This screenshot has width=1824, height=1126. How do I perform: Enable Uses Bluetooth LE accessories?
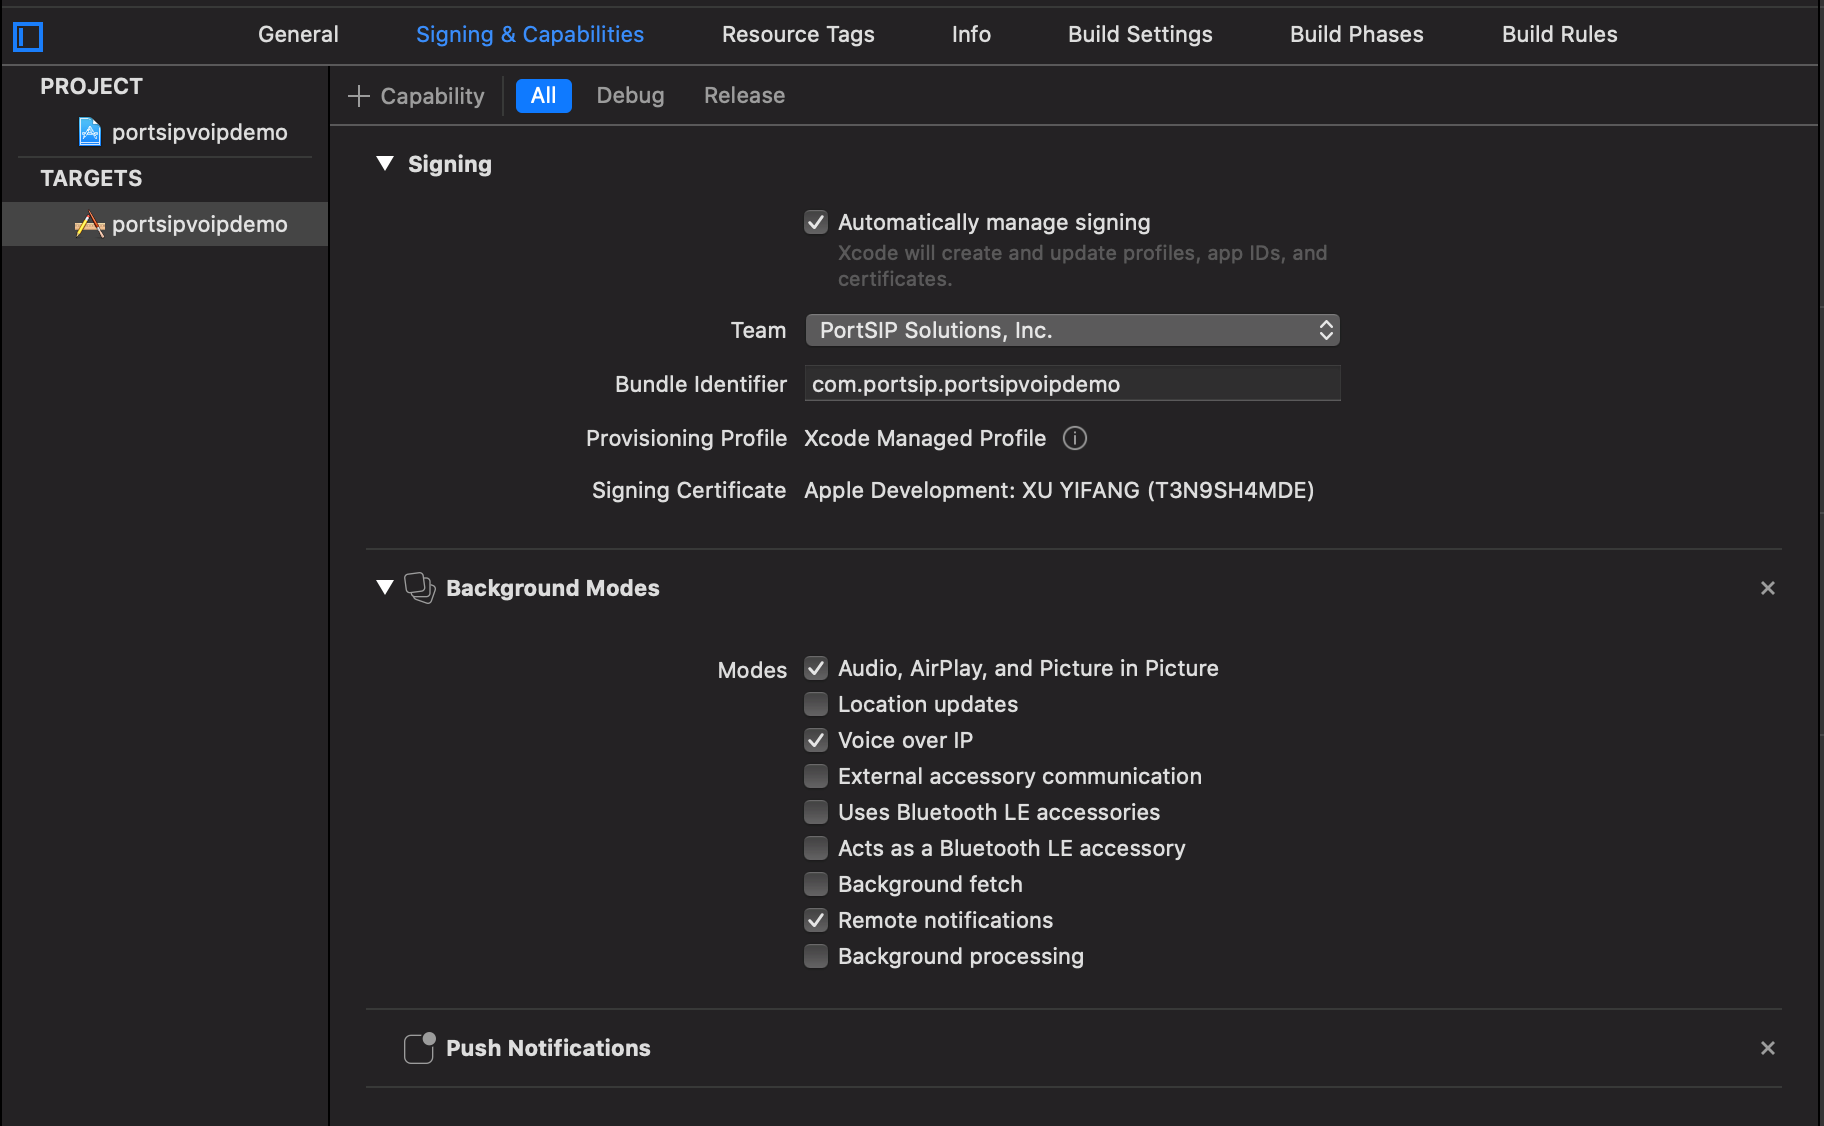point(816,812)
